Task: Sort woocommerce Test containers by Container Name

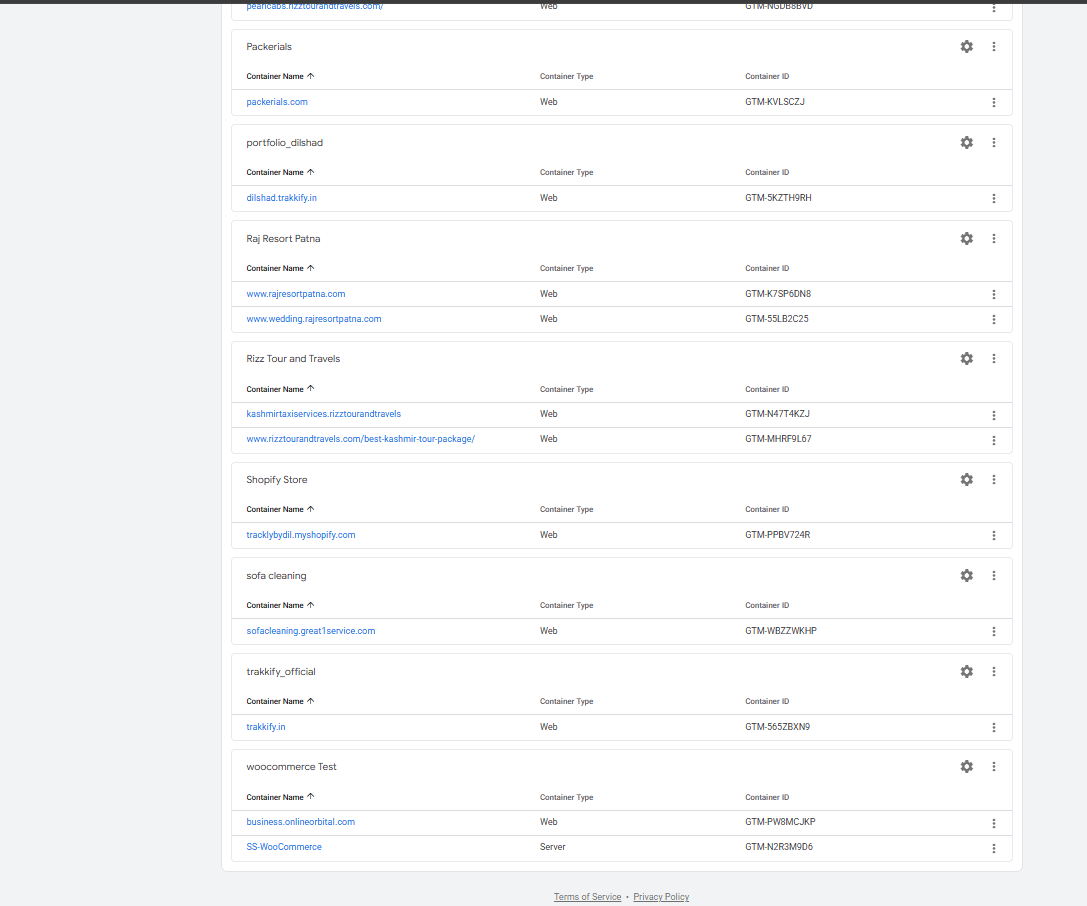Action: (280, 796)
